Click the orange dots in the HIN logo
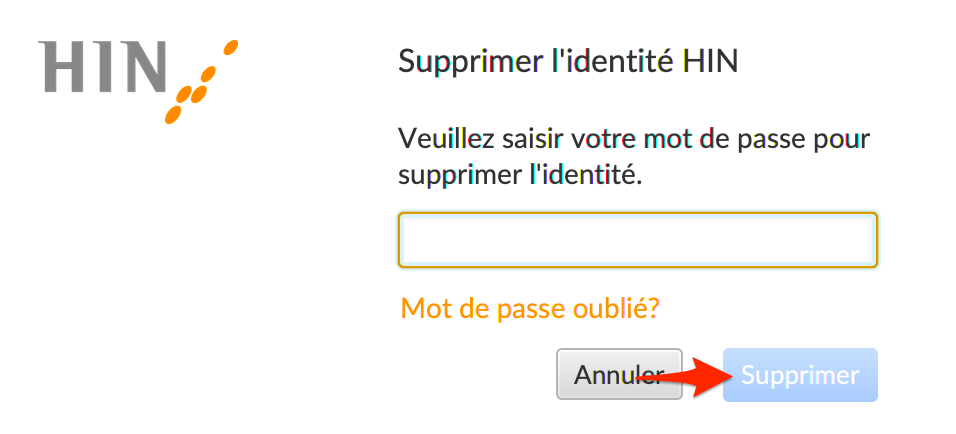Viewport: 956px width, 434px height. click(201, 81)
